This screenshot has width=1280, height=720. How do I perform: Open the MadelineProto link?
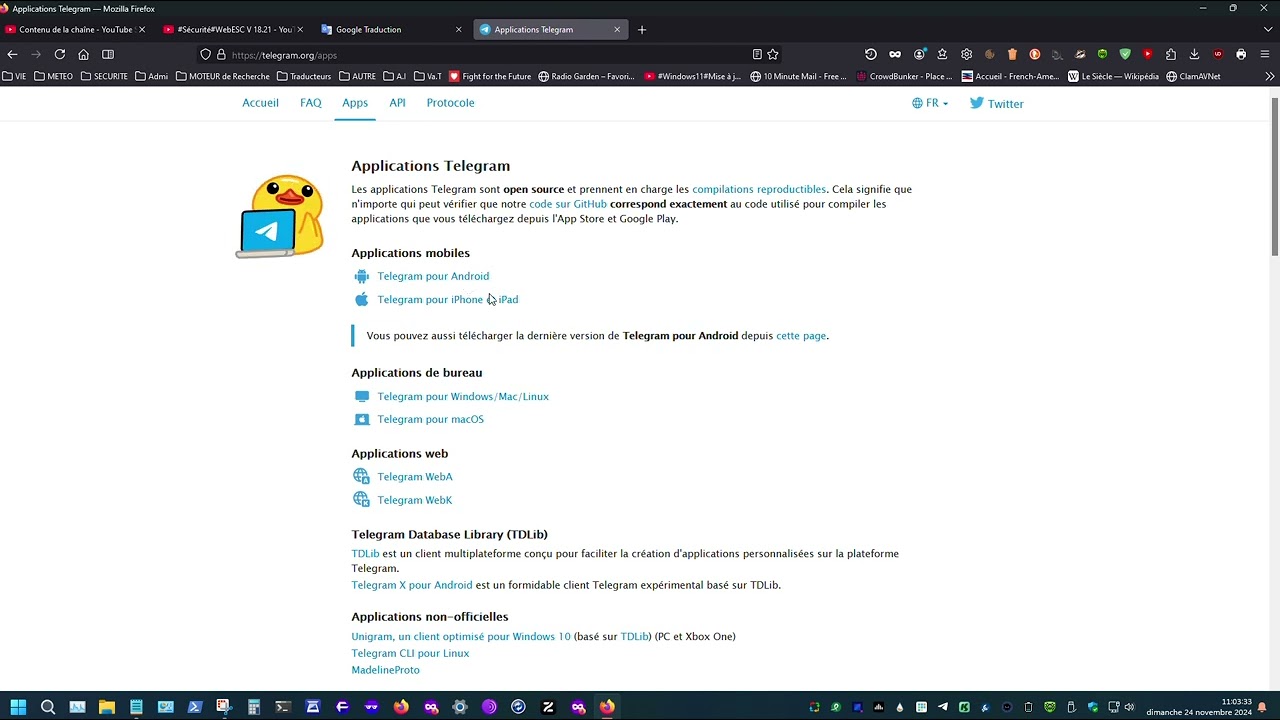tap(385, 670)
